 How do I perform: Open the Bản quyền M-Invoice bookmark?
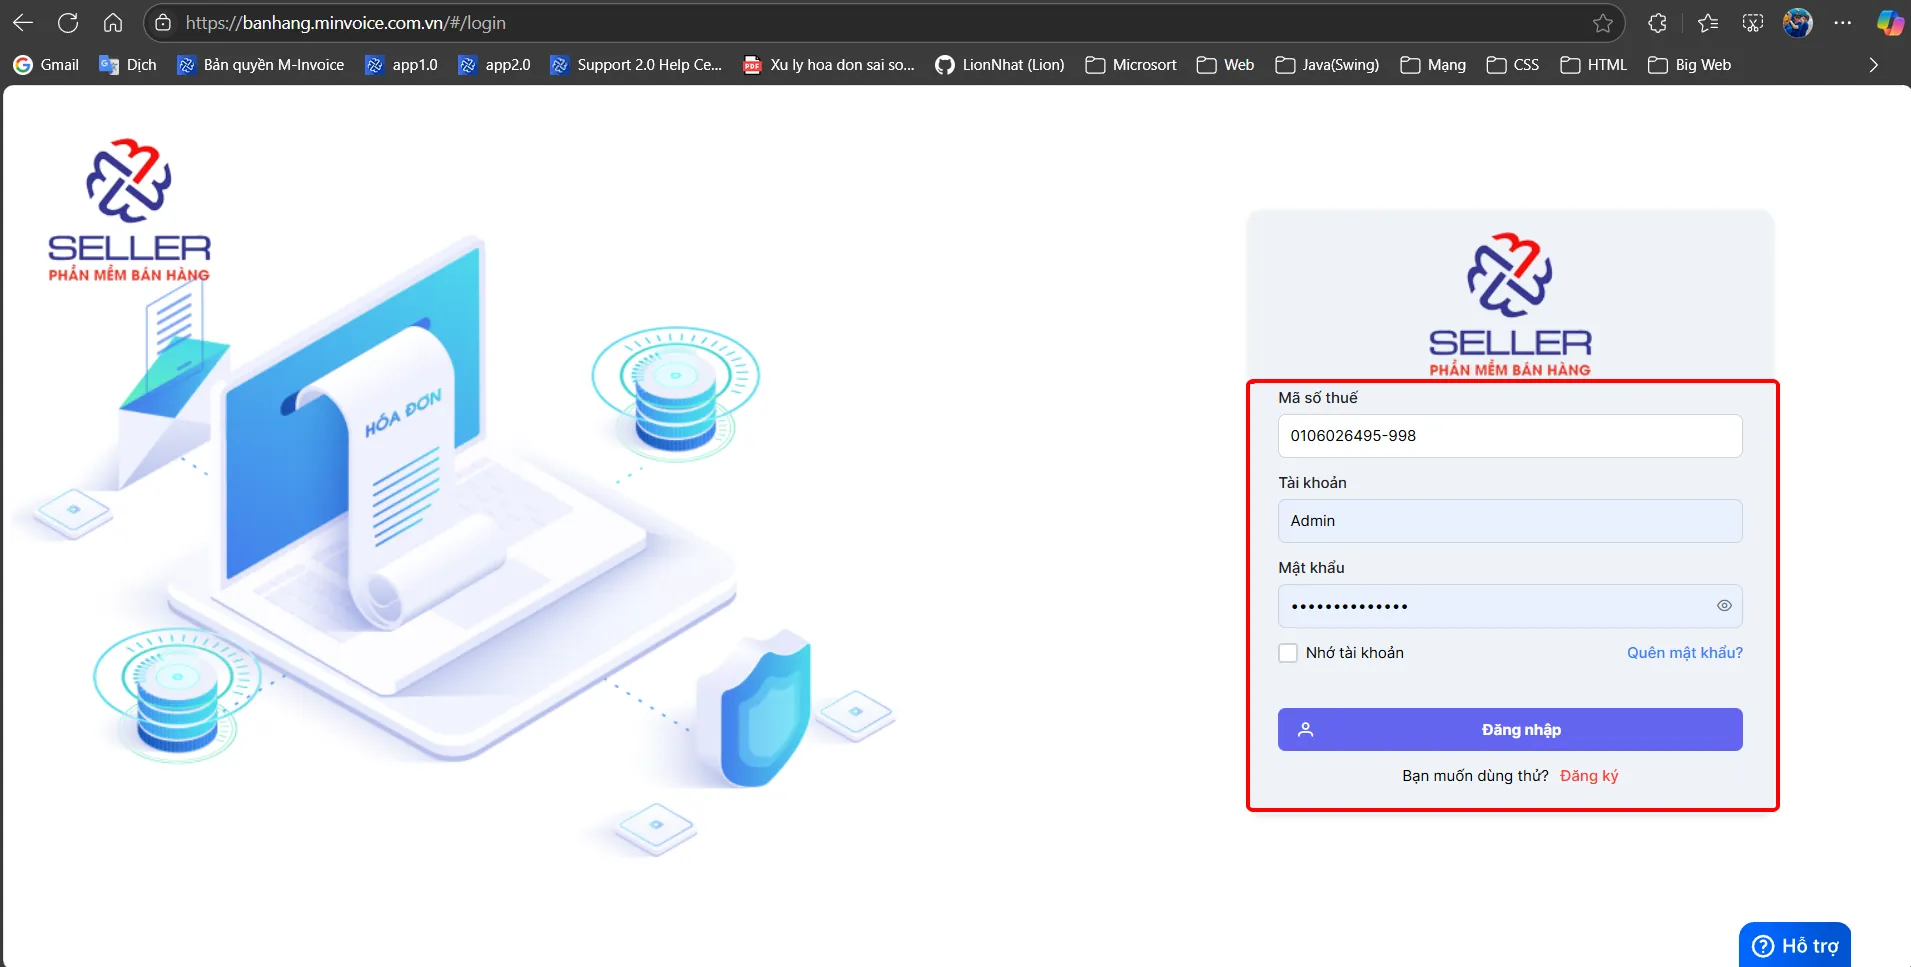pos(260,65)
